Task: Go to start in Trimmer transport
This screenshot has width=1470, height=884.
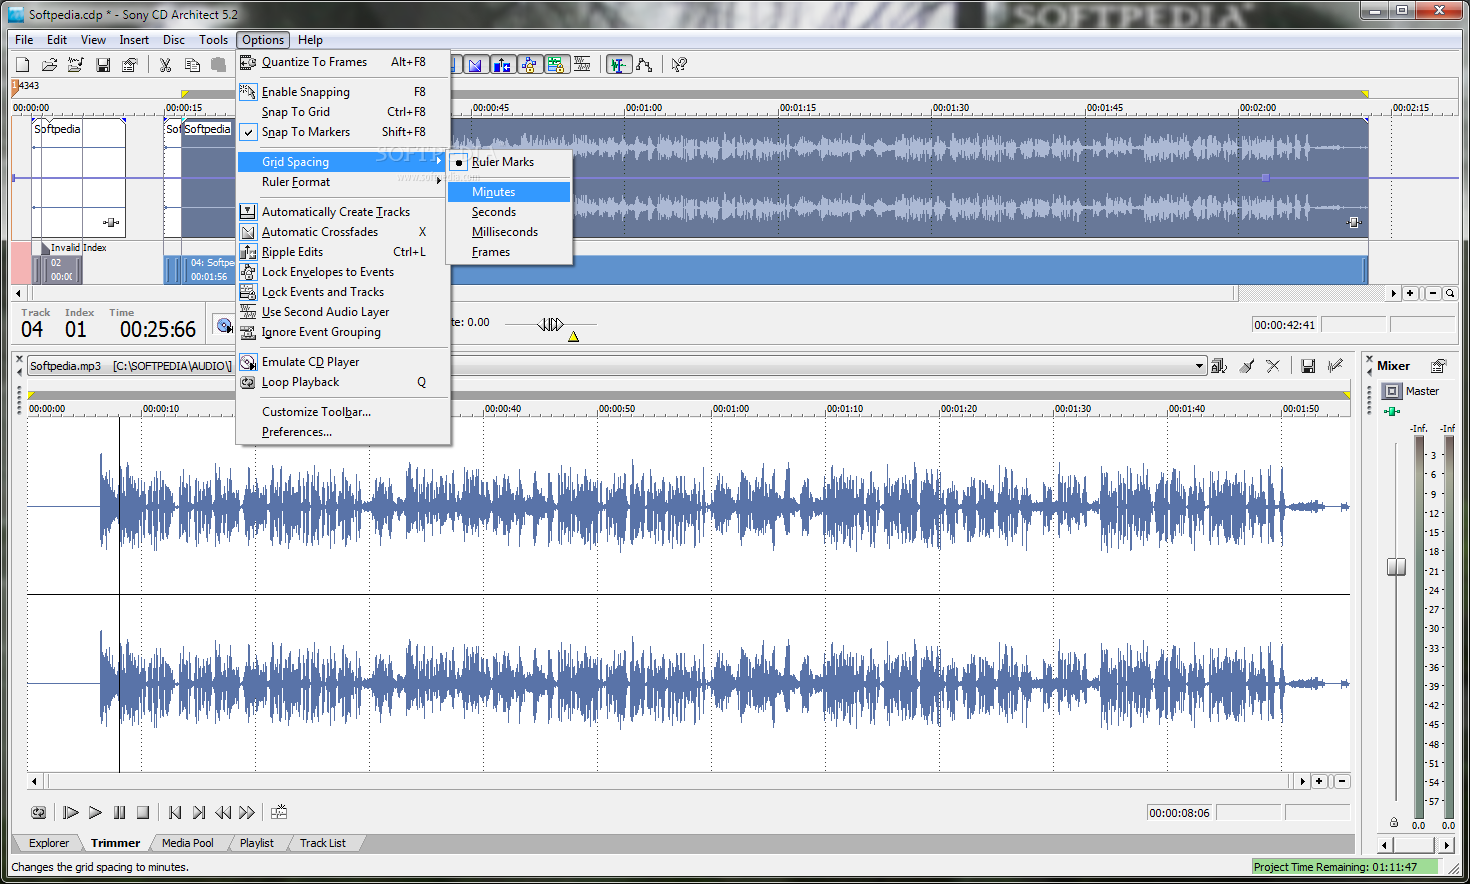Action: coord(175,812)
